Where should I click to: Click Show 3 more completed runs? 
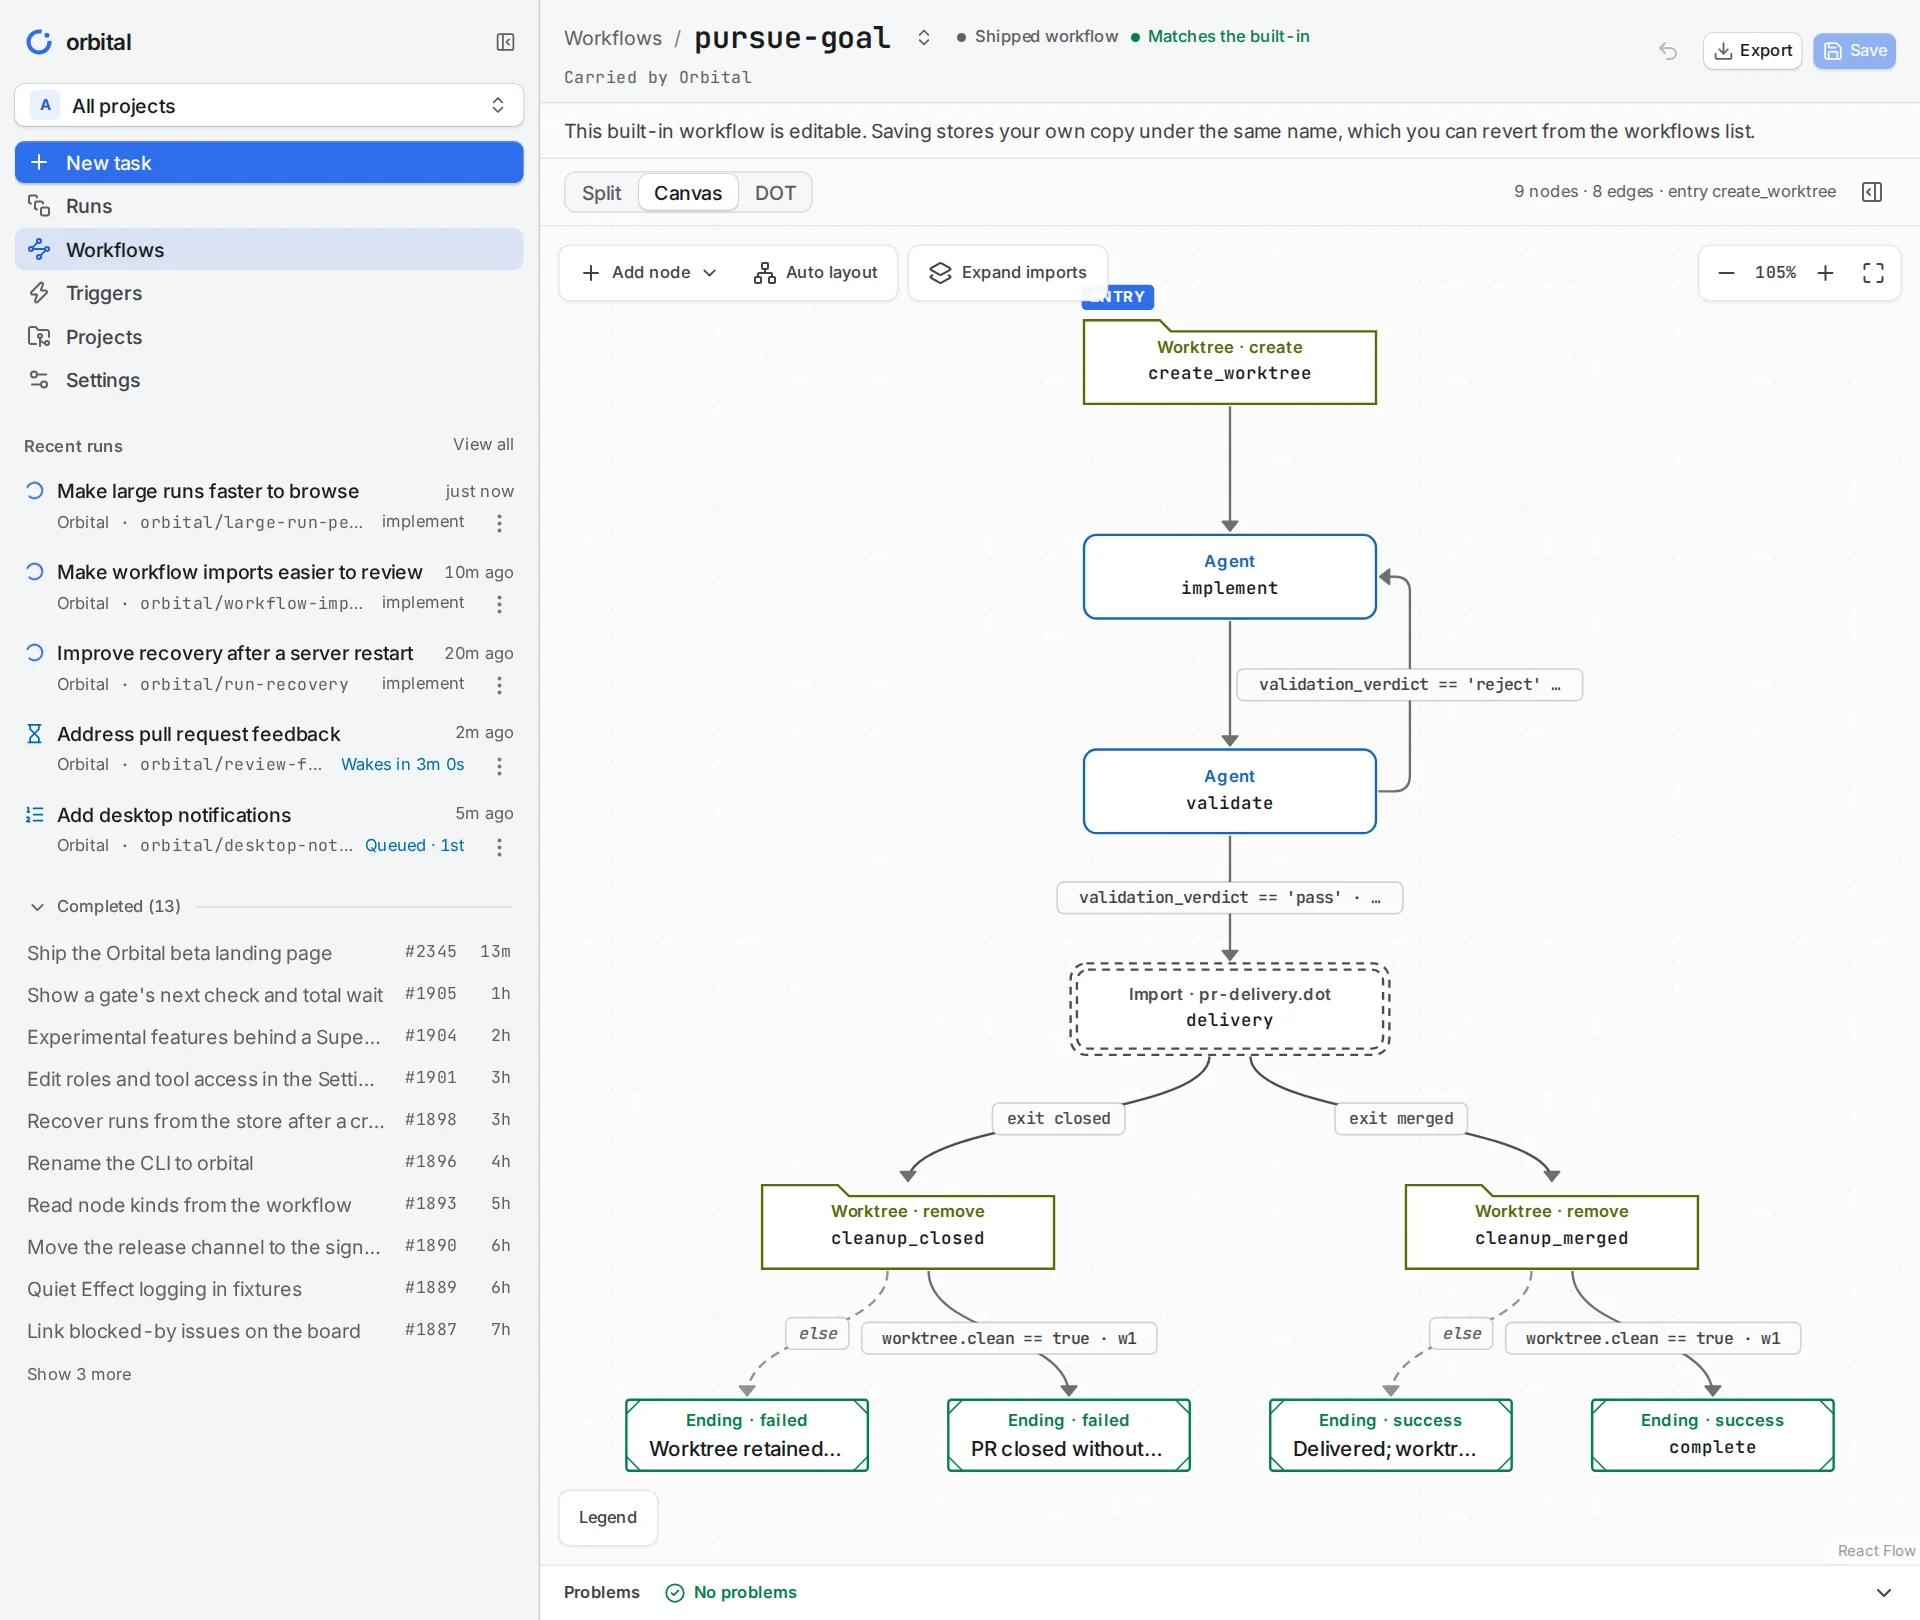click(x=79, y=1374)
